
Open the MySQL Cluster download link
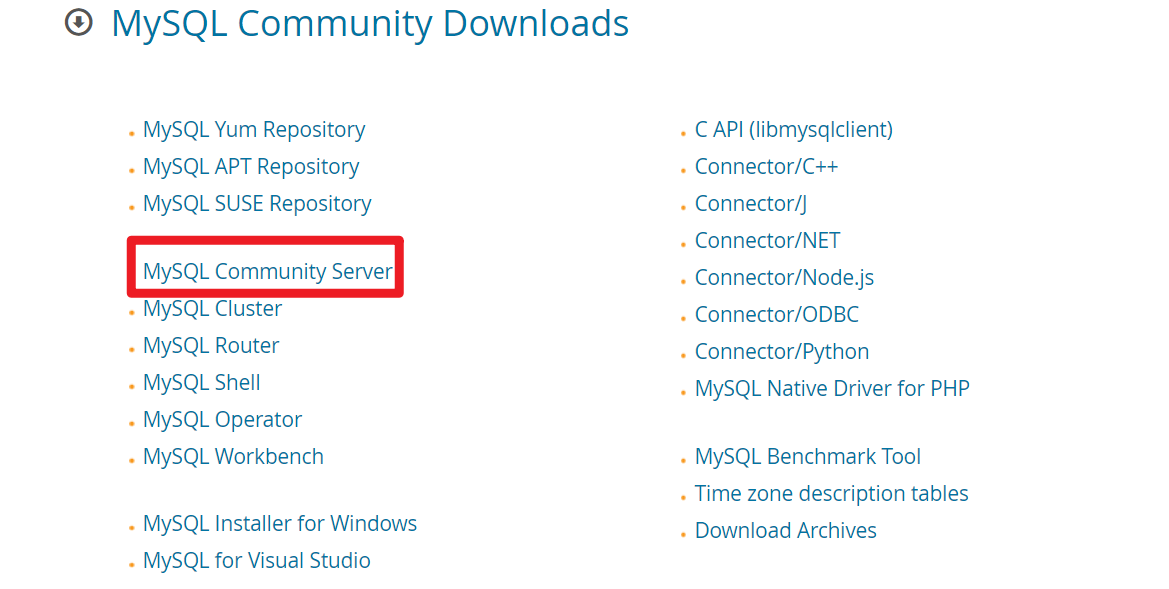pyautogui.click(x=212, y=309)
